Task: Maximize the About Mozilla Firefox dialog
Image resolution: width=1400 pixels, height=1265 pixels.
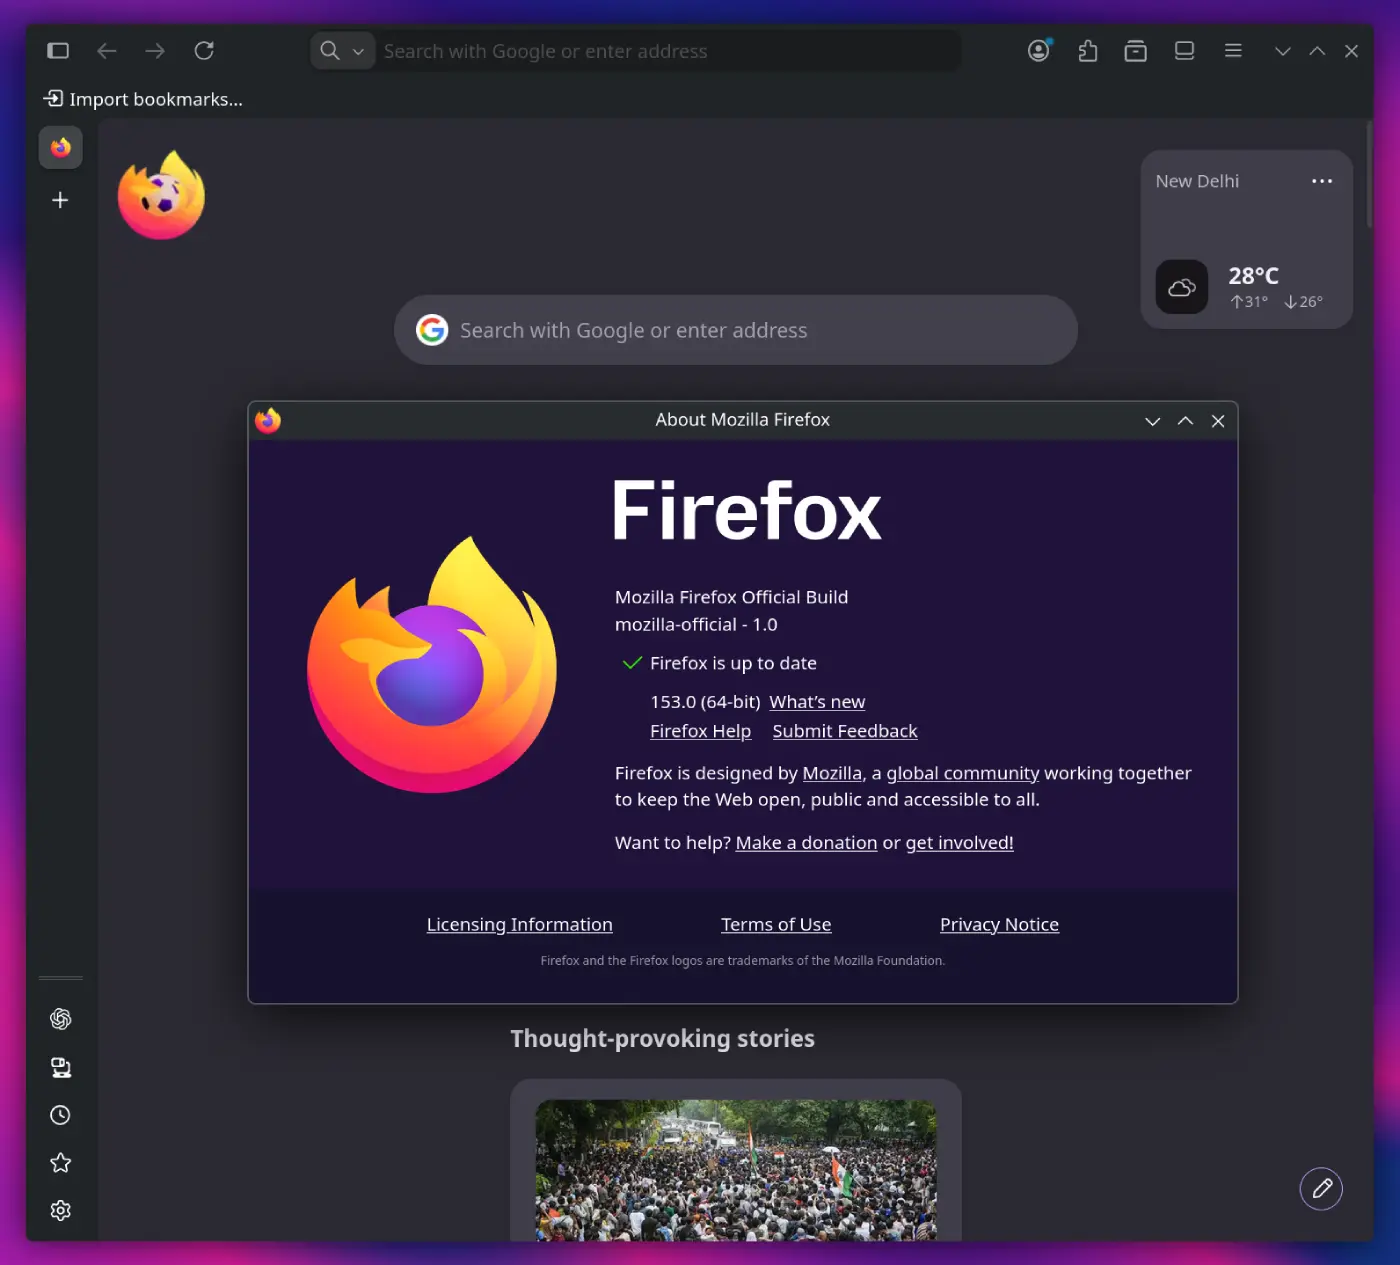Action: coord(1185,421)
